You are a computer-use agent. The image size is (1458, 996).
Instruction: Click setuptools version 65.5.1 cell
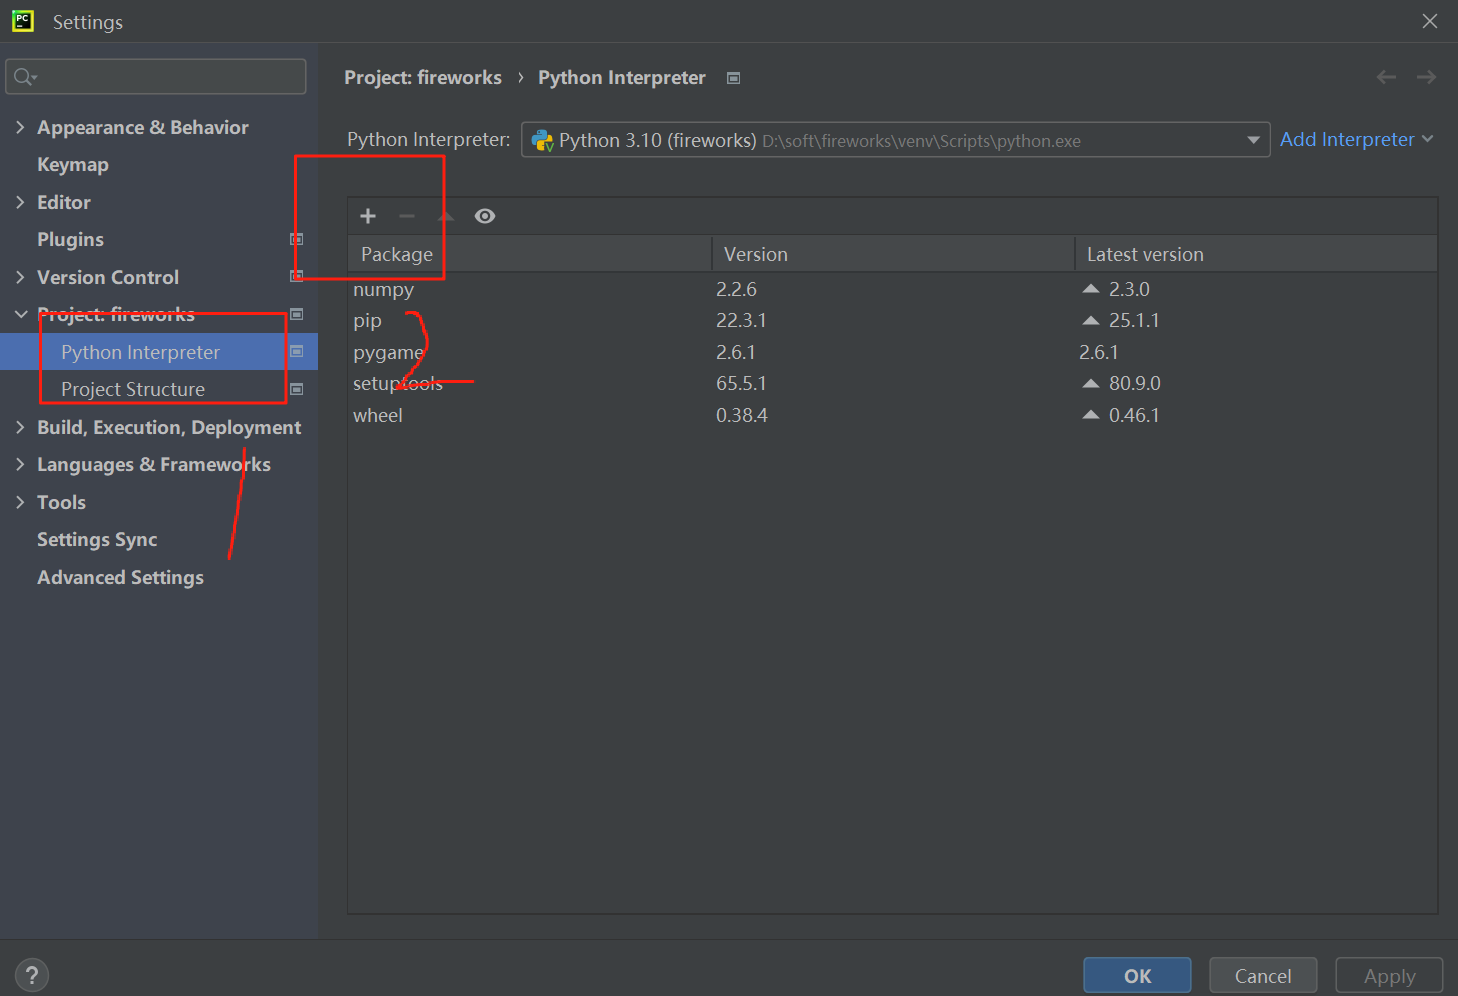pyautogui.click(x=741, y=383)
